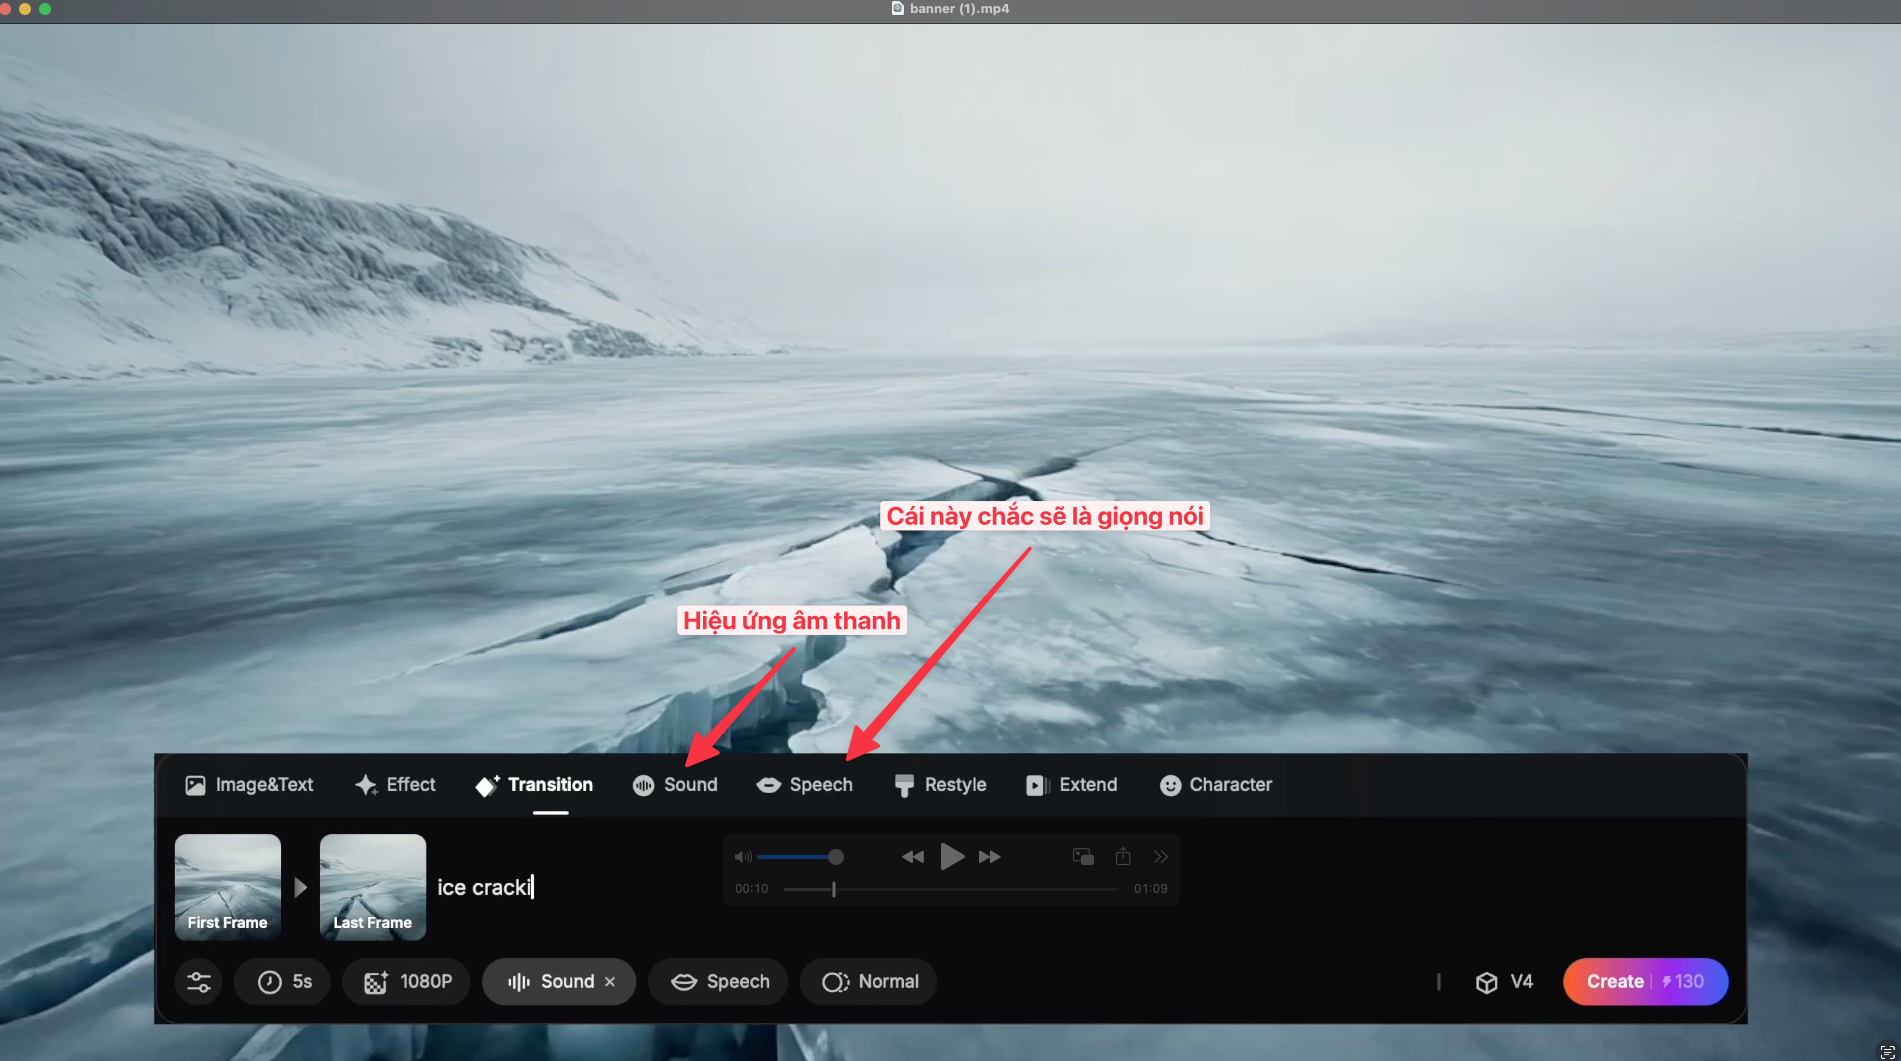Click the fast-forward icon in player
Viewport: 1901px width, 1061px height.
[x=989, y=857]
